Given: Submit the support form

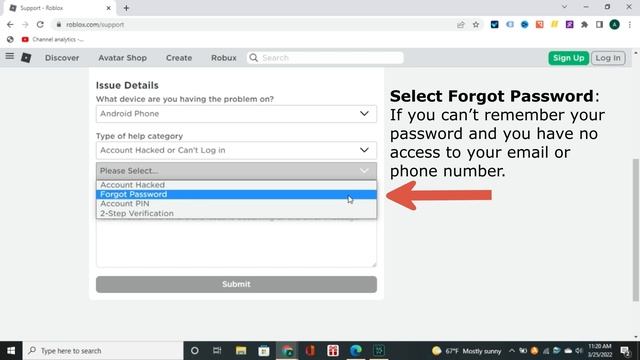Looking at the screenshot, I should click(236, 284).
